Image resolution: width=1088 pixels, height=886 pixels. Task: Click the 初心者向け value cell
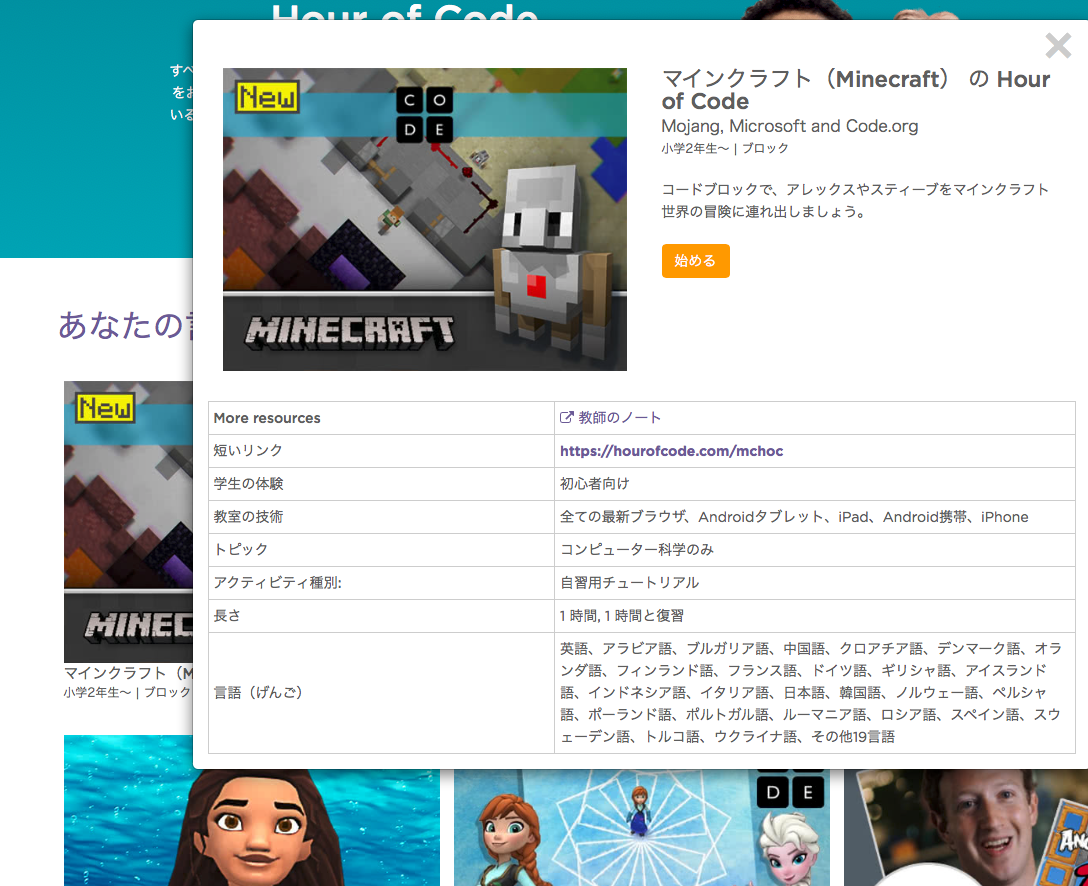click(x=815, y=484)
